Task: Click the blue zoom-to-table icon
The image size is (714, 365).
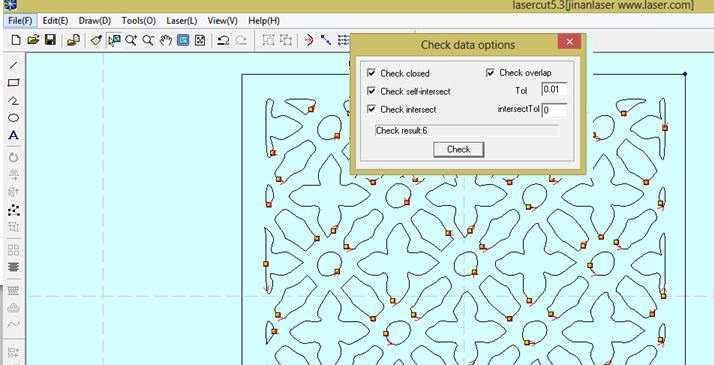Action: tap(183, 41)
